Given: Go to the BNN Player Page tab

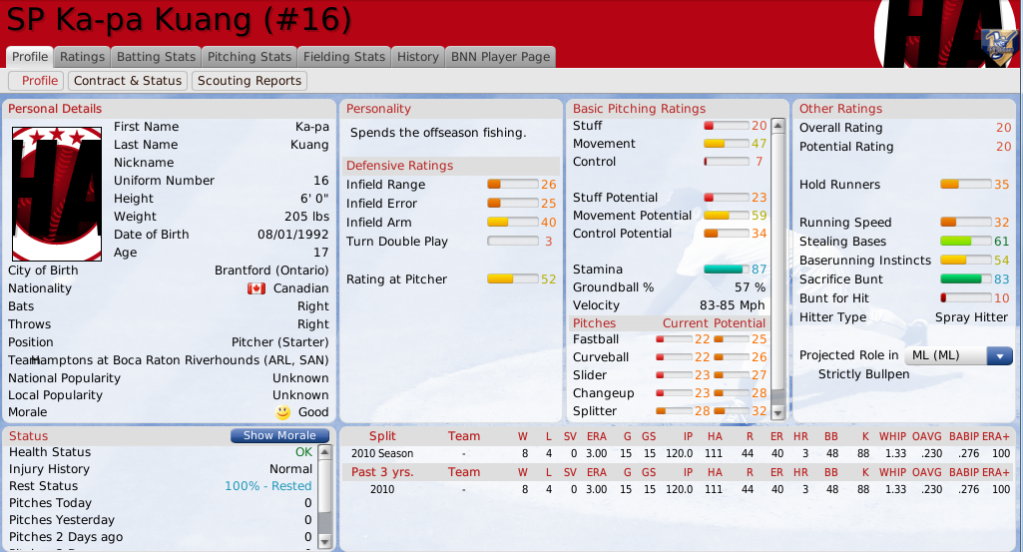Looking at the screenshot, I should point(499,57).
